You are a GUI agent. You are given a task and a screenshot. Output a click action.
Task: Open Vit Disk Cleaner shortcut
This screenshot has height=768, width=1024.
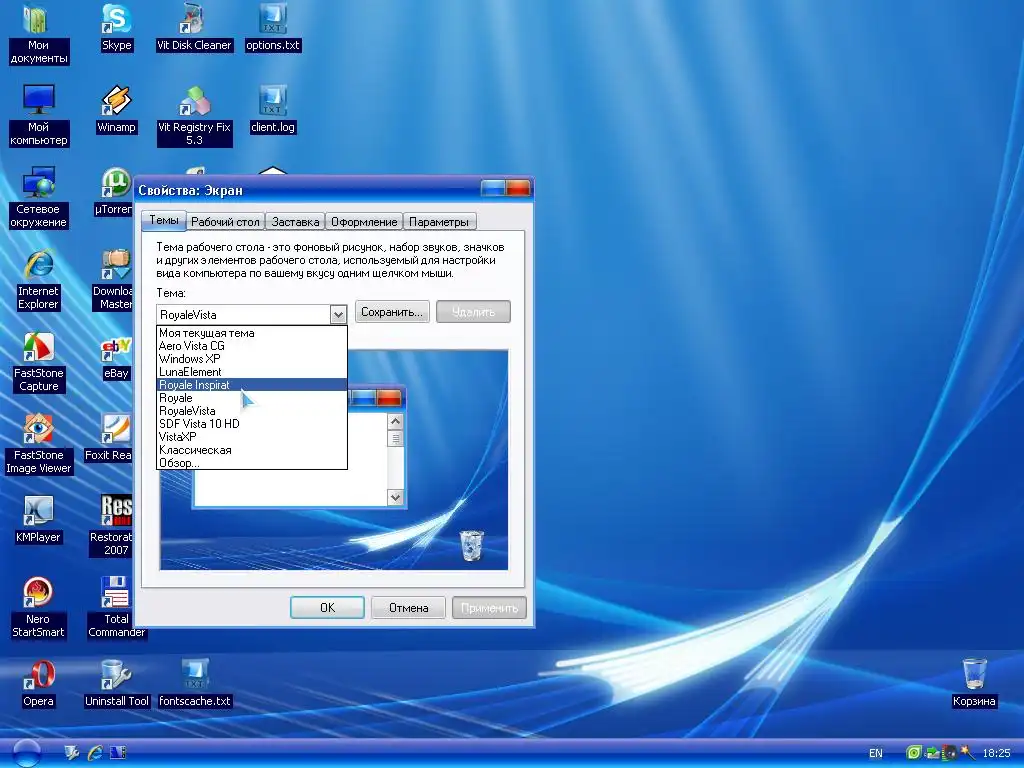pyautogui.click(x=194, y=29)
